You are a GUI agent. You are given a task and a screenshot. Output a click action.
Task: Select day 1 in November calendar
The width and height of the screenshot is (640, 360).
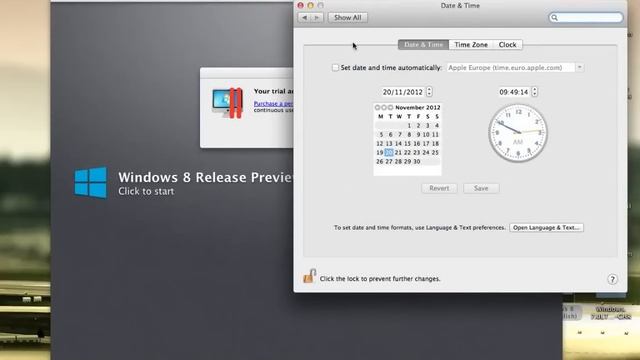pyautogui.click(x=409, y=125)
